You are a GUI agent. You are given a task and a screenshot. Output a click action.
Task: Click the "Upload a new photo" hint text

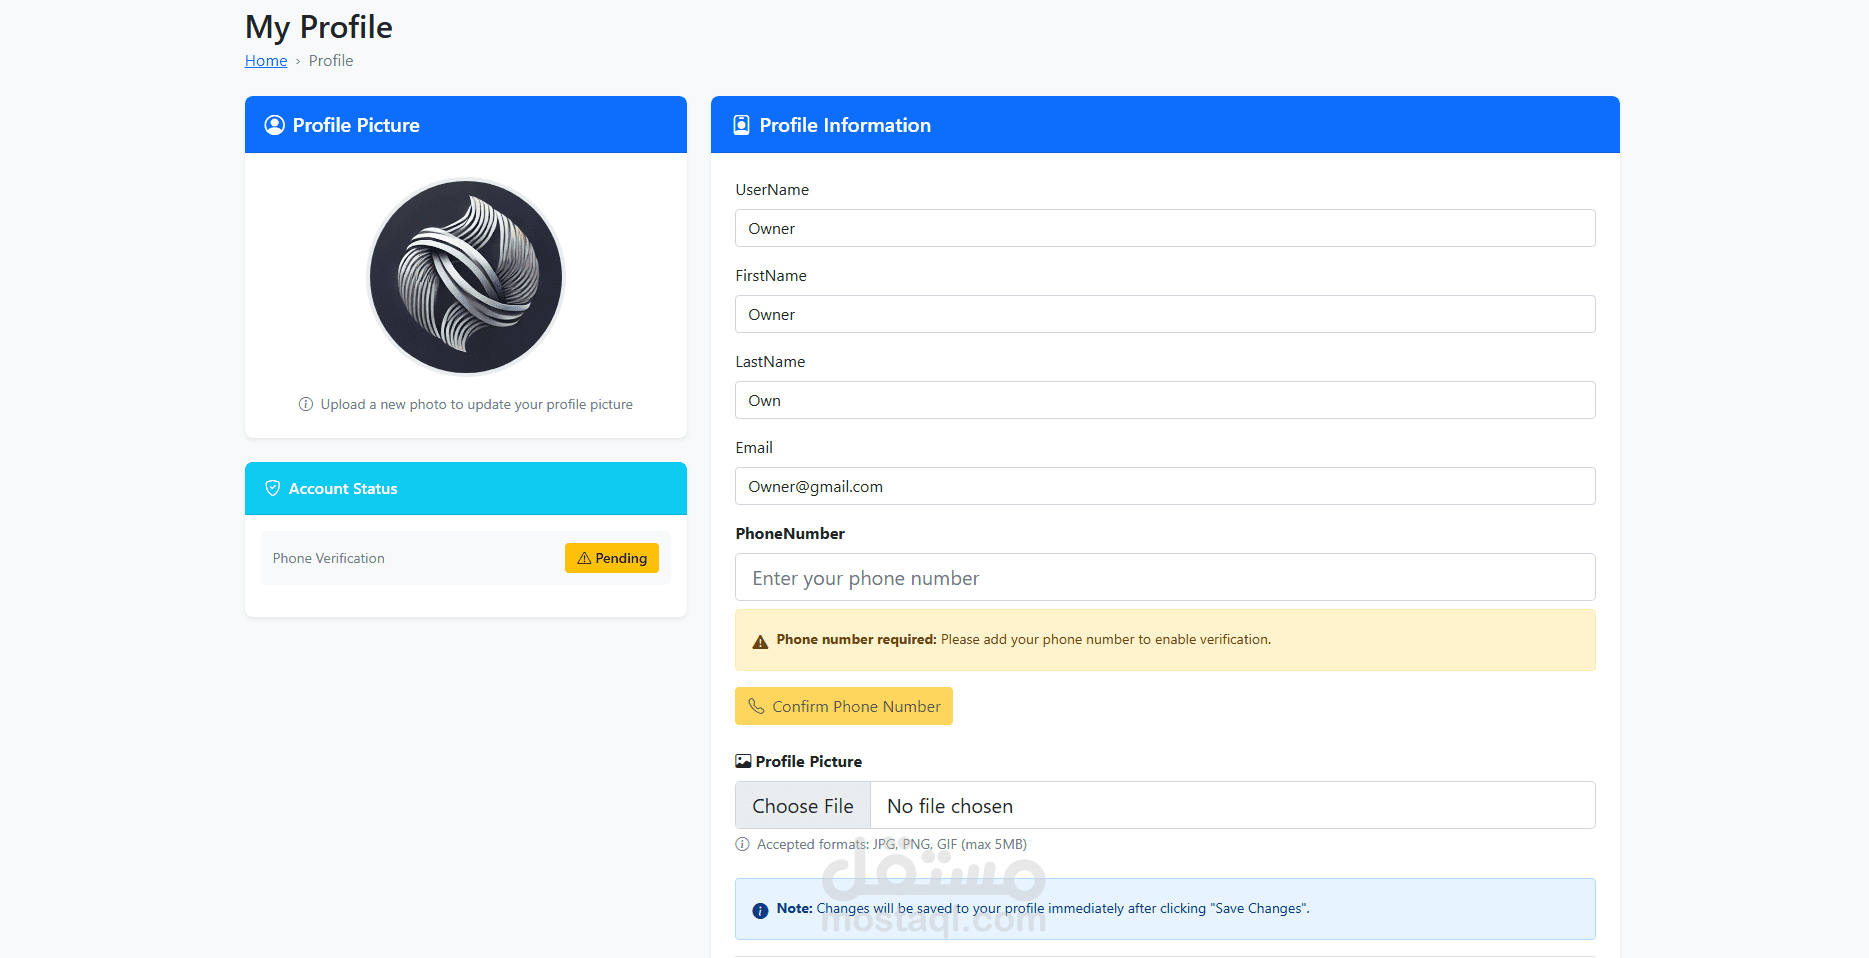[x=477, y=404]
